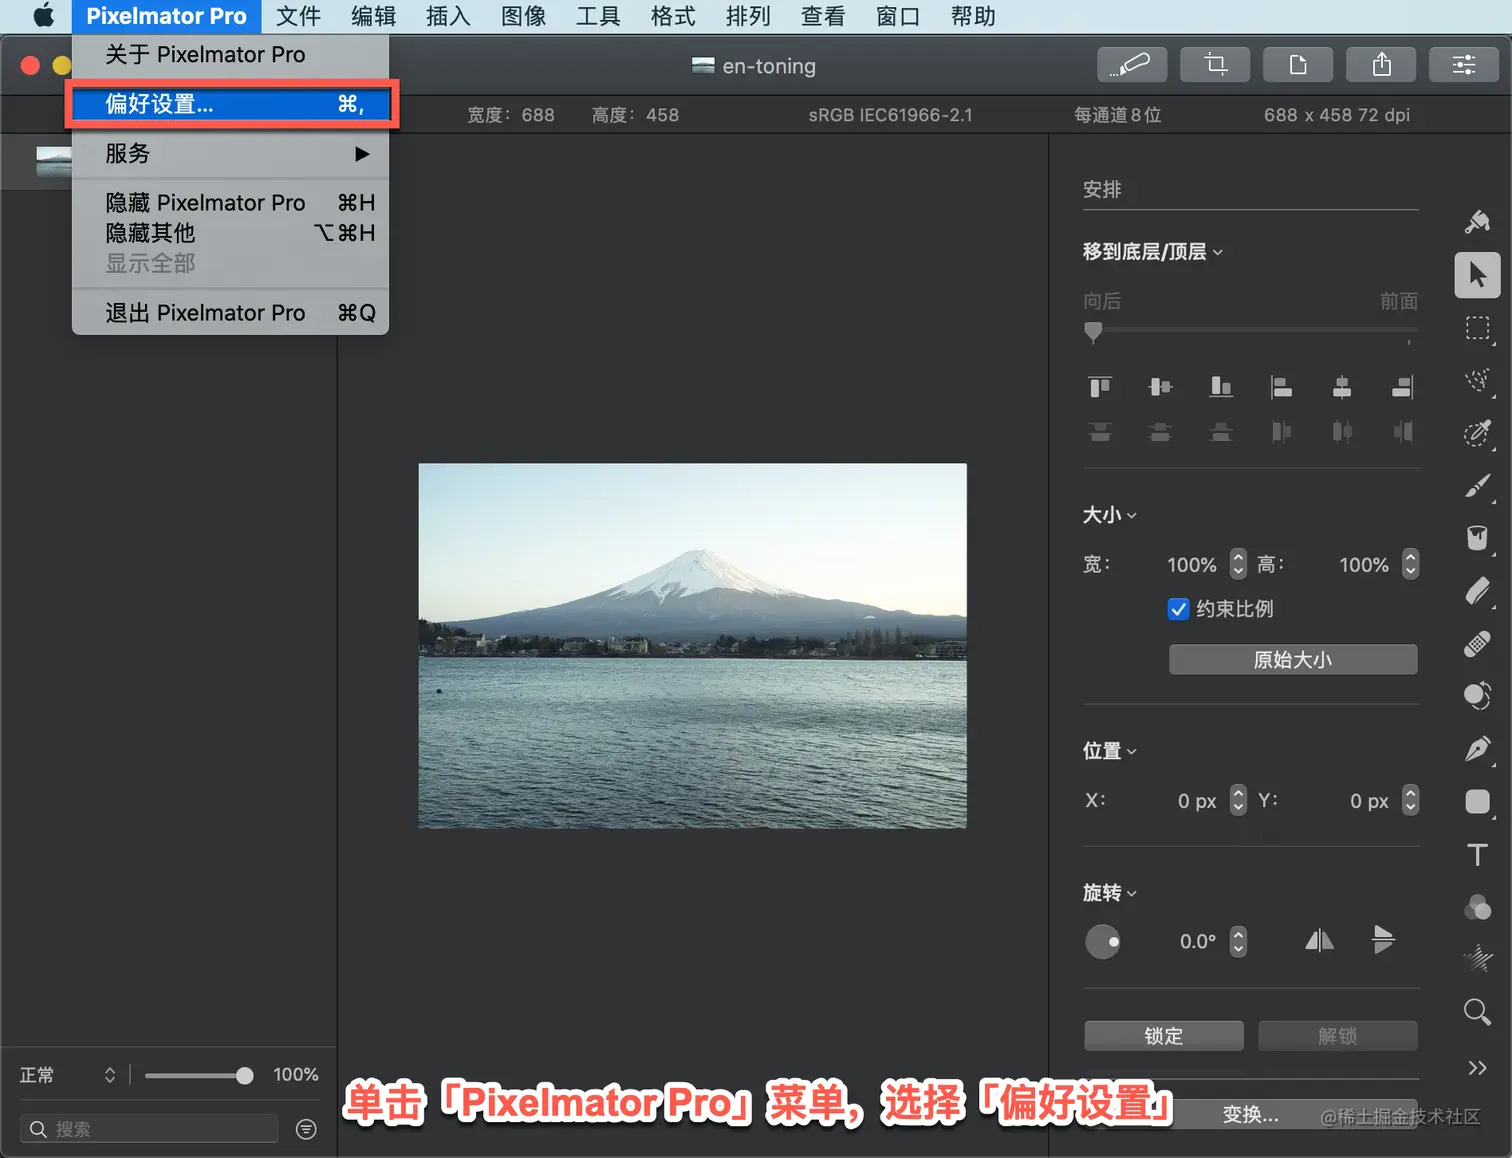Select the rounded rectangle Shape tool
The image size is (1512, 1158).
(x=1477, y=801)
